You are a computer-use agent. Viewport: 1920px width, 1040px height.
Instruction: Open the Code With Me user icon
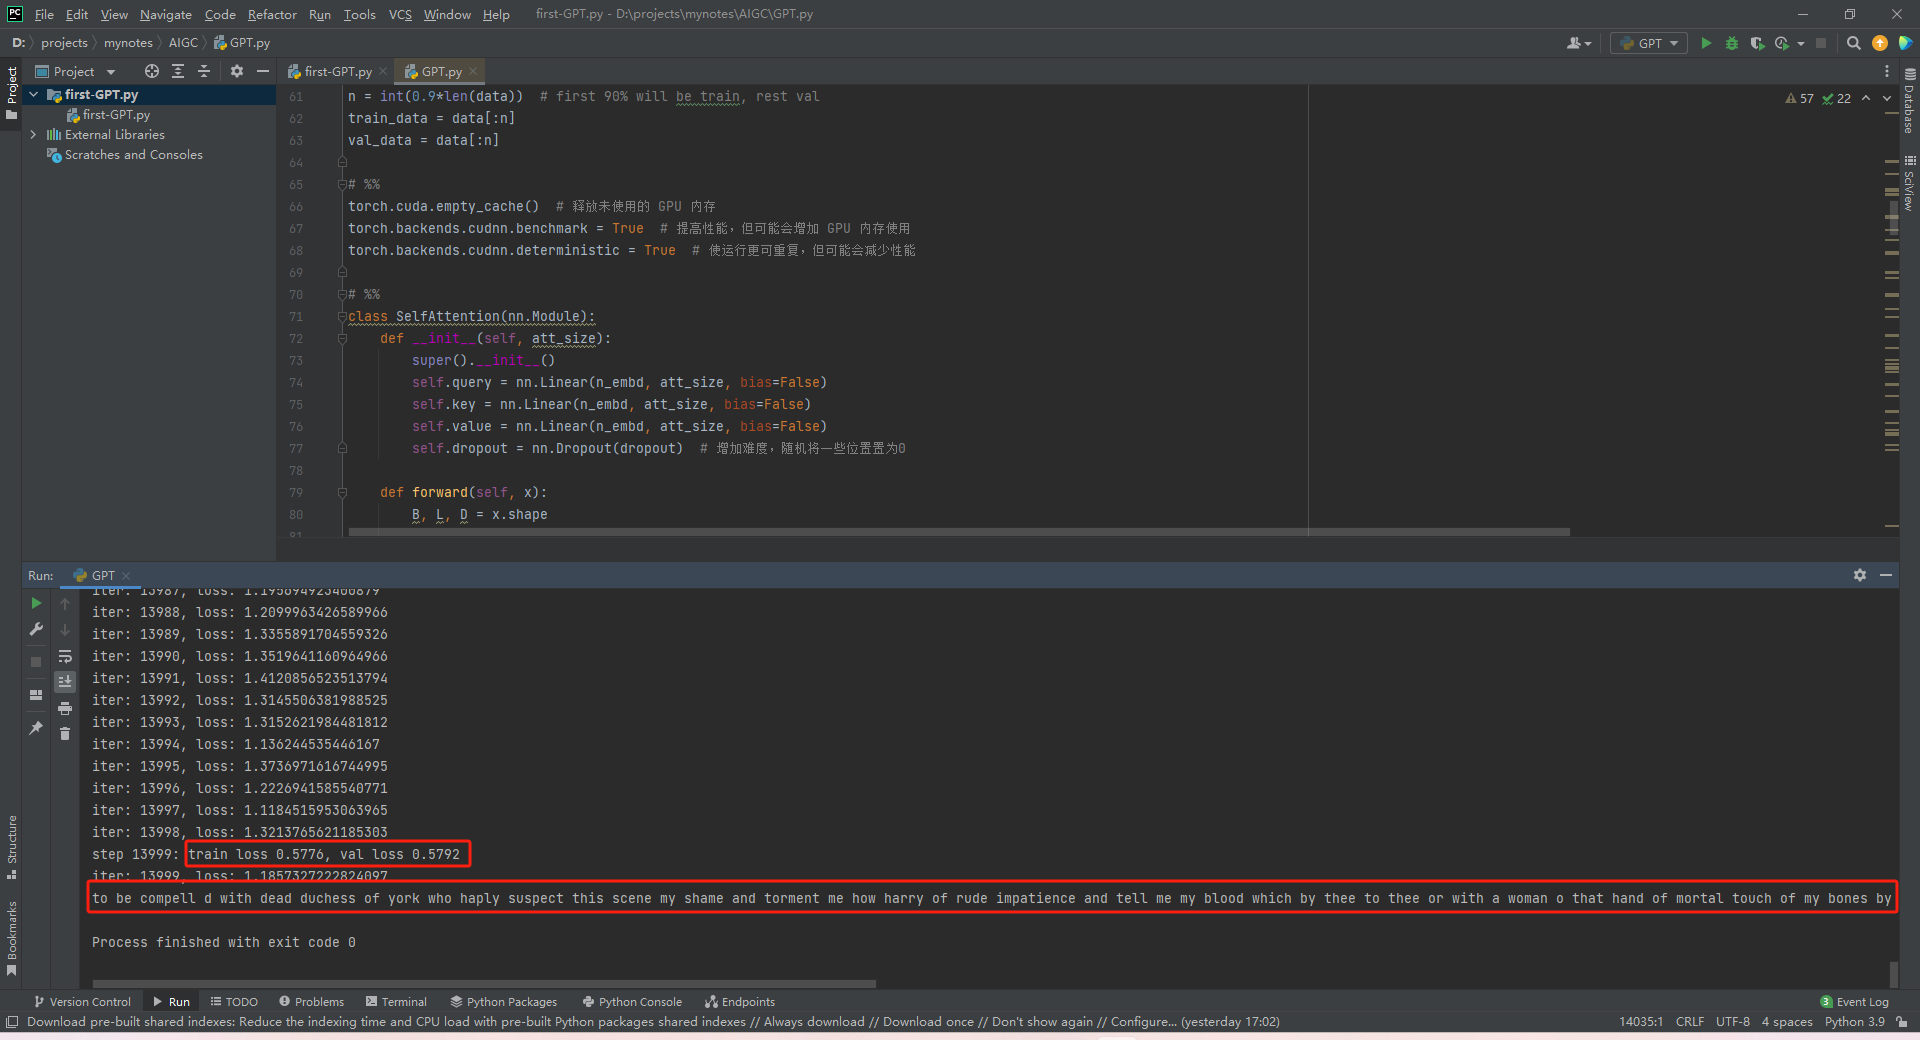point(1575,43)
